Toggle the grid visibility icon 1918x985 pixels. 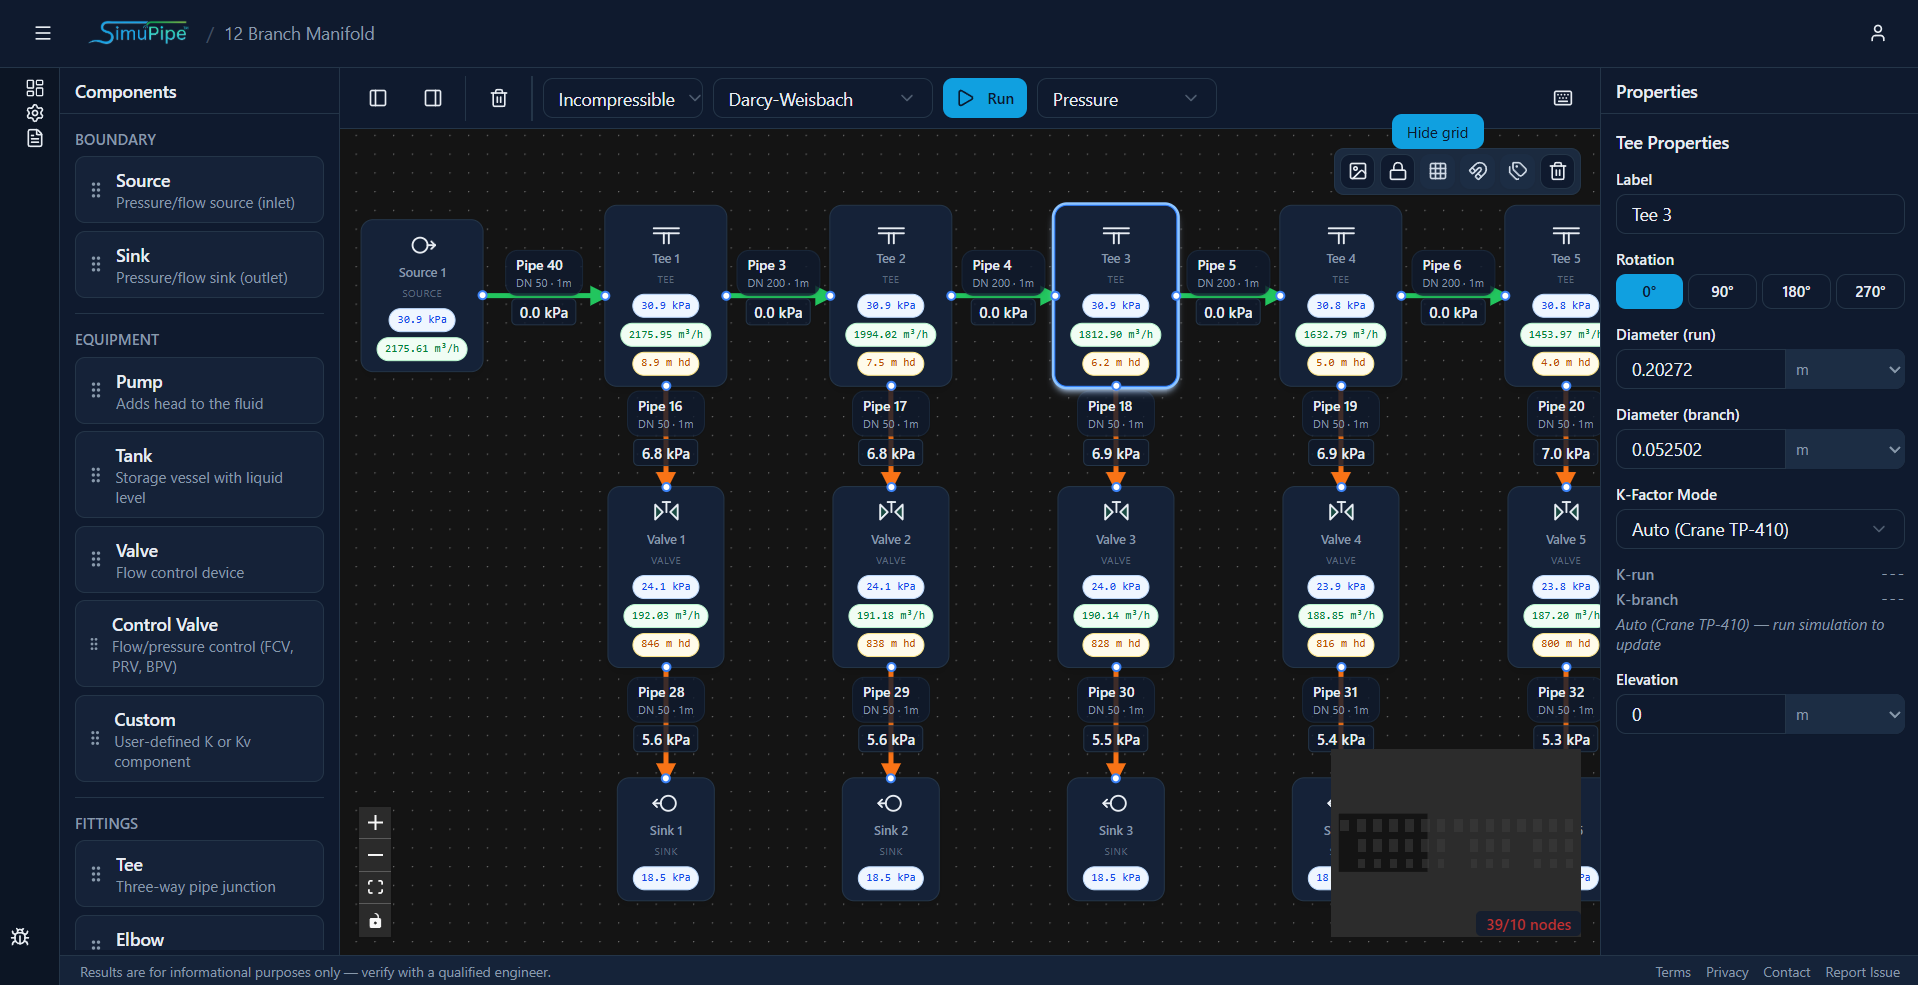[x=1438, y=171]
